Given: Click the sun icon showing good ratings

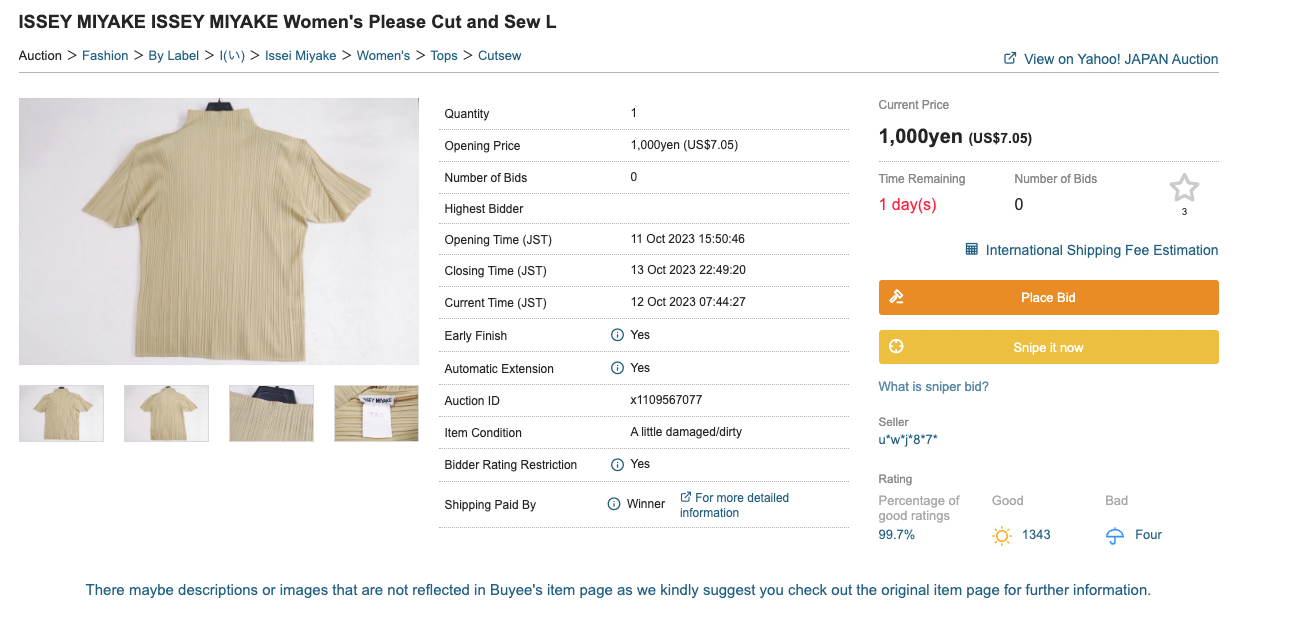Looking at the screenshot, I should click(x=1001, y=535).
